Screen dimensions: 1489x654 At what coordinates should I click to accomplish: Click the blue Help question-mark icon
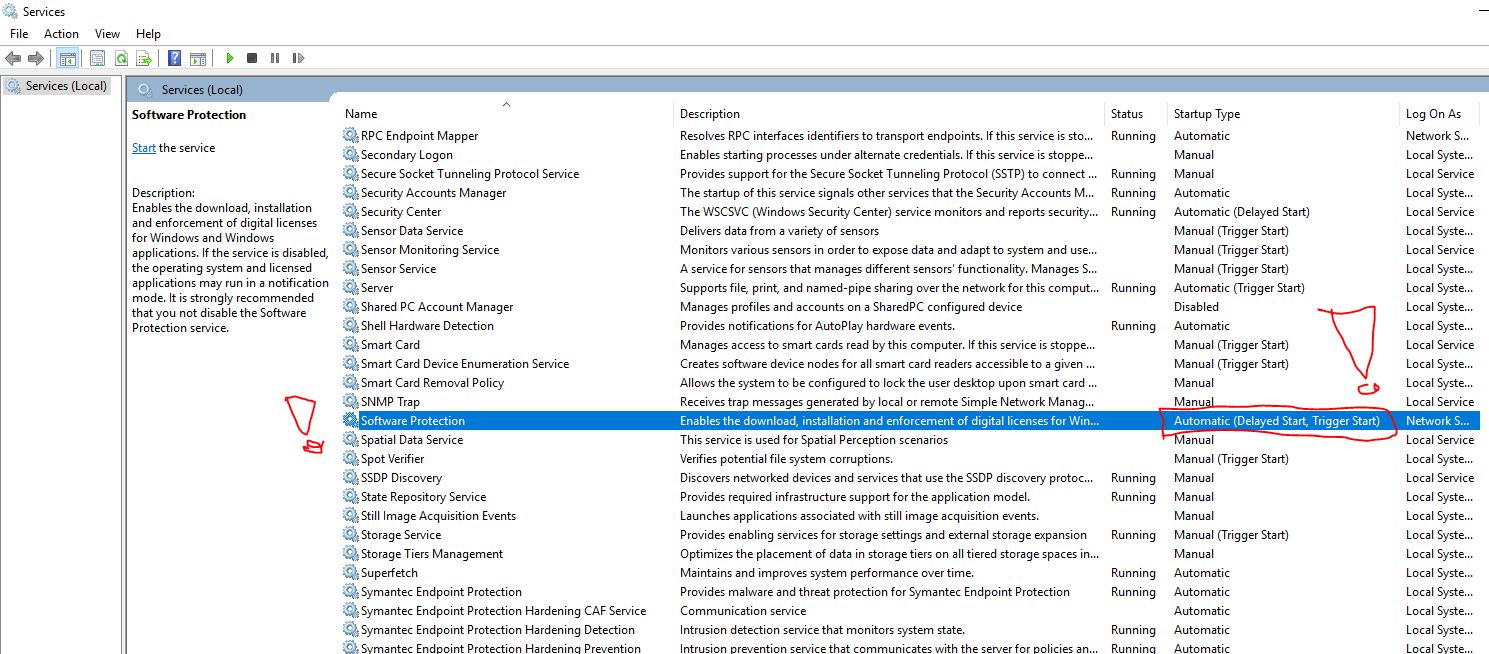[175, 59]
